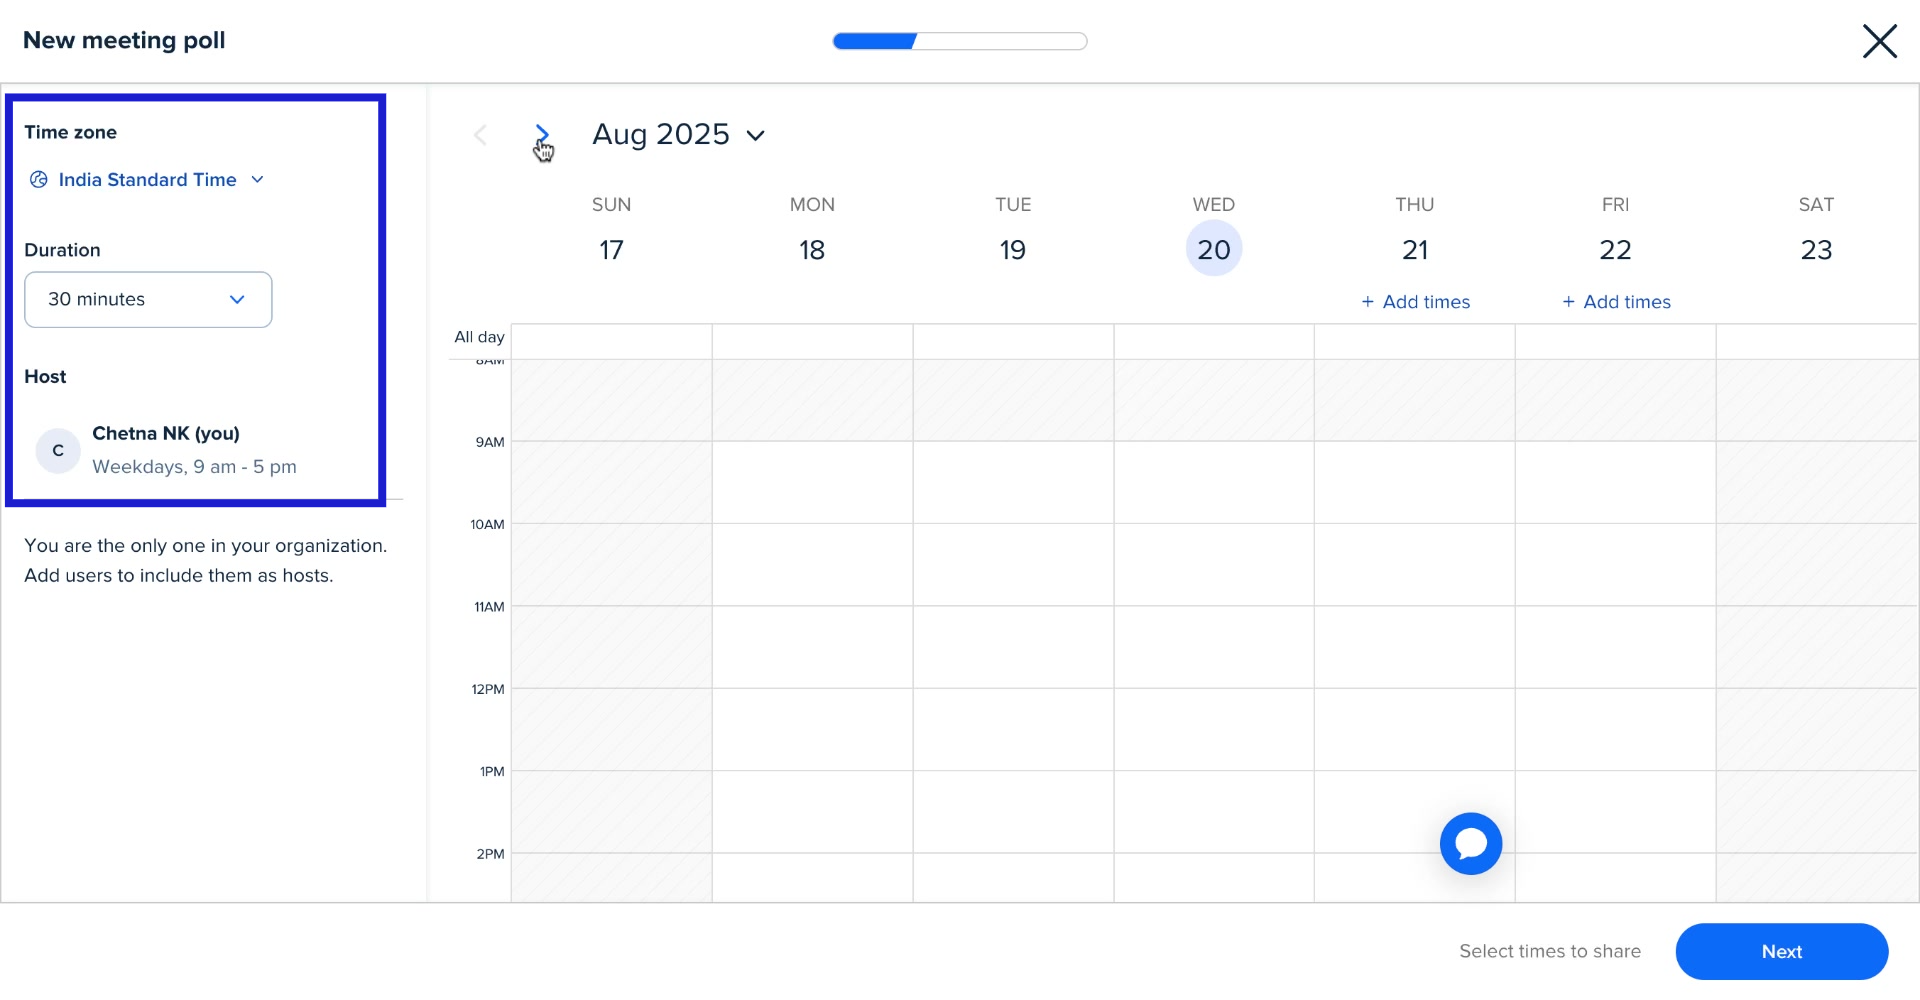The width and height of the screenshot is (1920, 1000).
Task: Open the chat support bubble
Action: (1470, 843)
